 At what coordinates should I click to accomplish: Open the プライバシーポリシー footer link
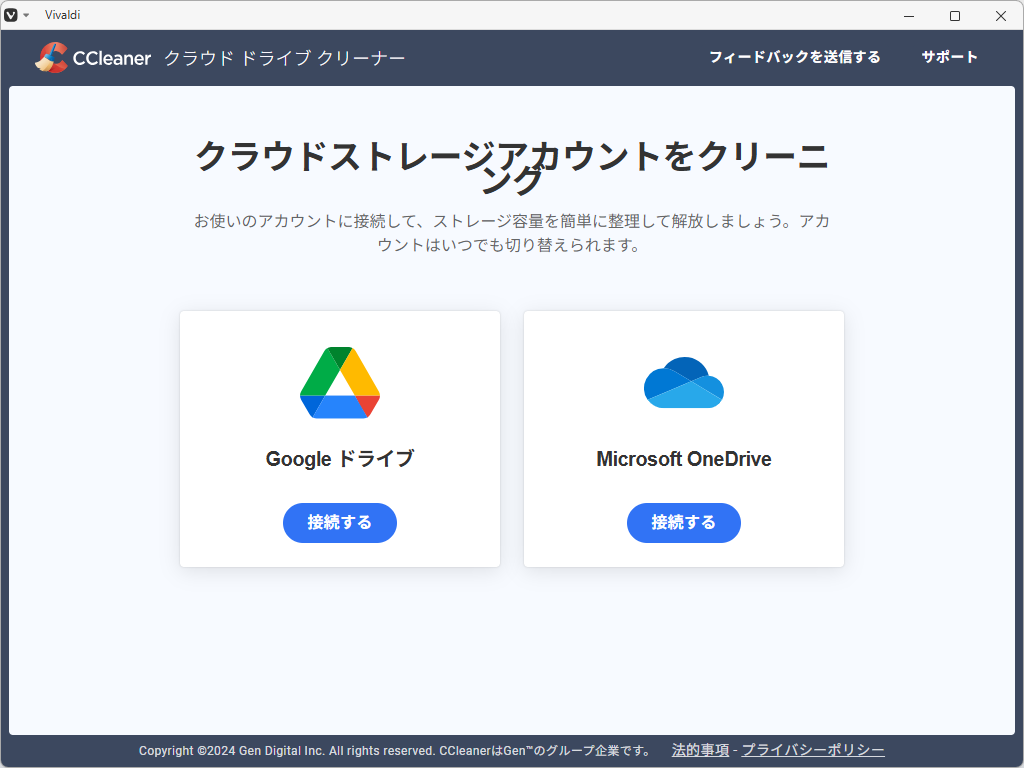[x=813, y=750]
